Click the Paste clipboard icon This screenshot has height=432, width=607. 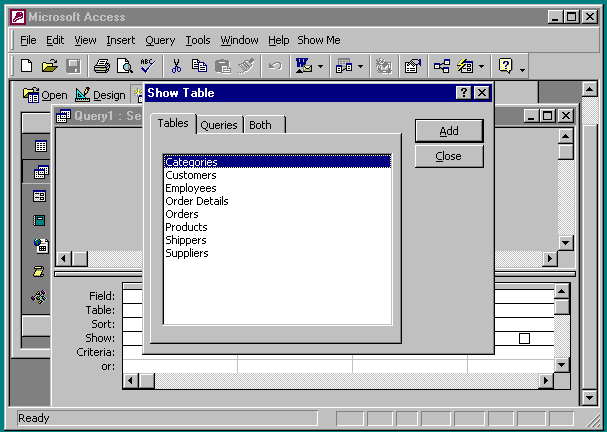tap(223, 66)
